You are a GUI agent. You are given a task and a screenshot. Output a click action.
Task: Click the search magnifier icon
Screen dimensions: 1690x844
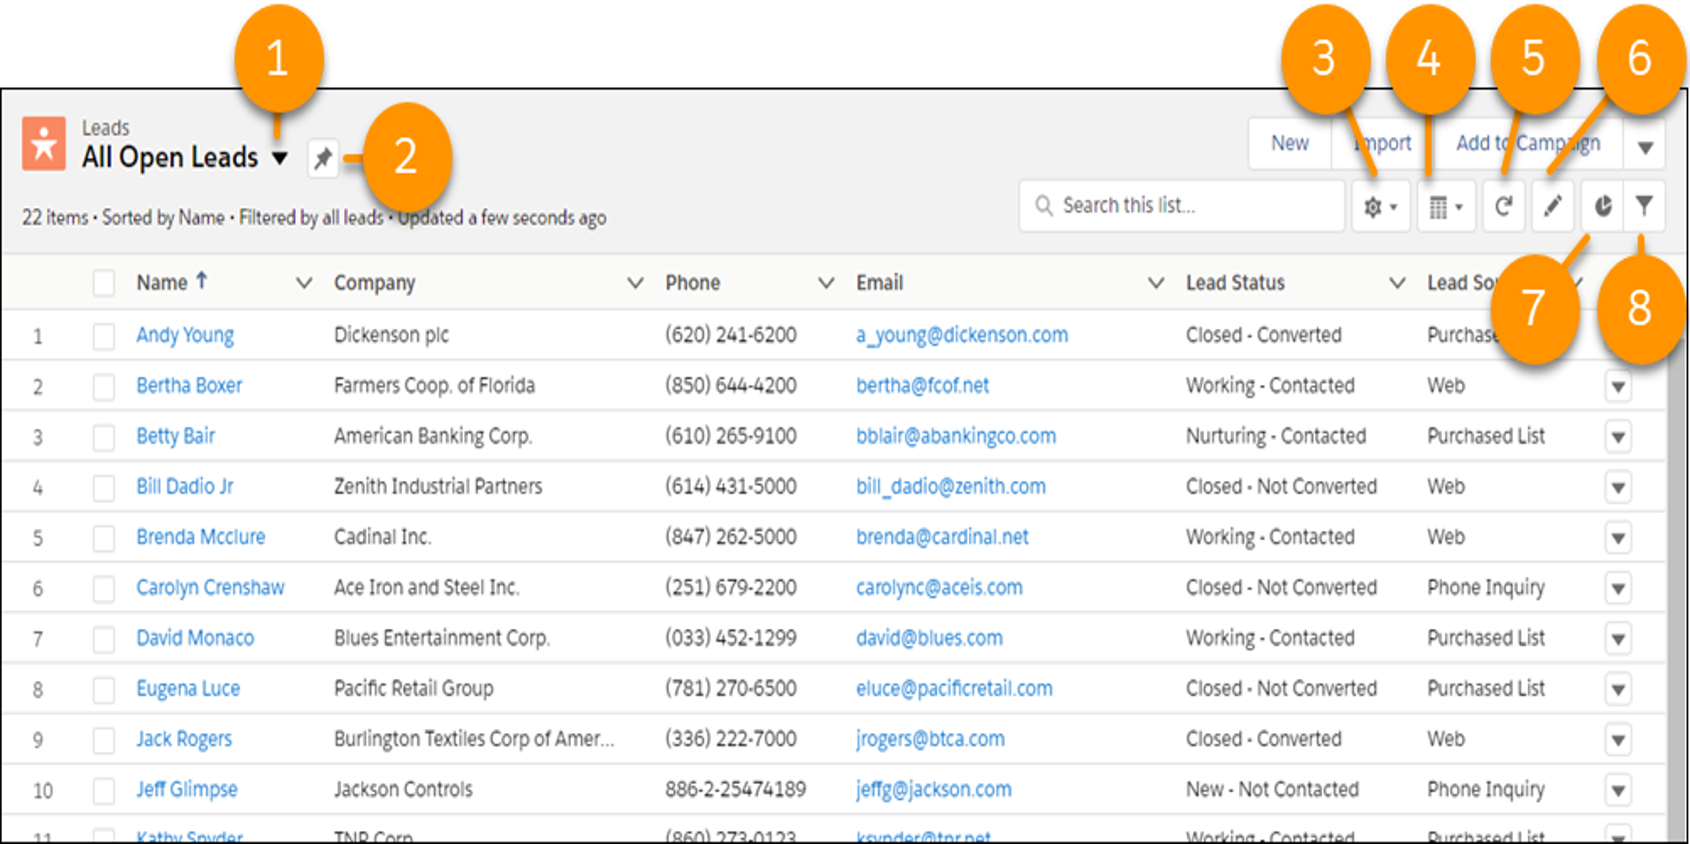[x=1043, y=205]
